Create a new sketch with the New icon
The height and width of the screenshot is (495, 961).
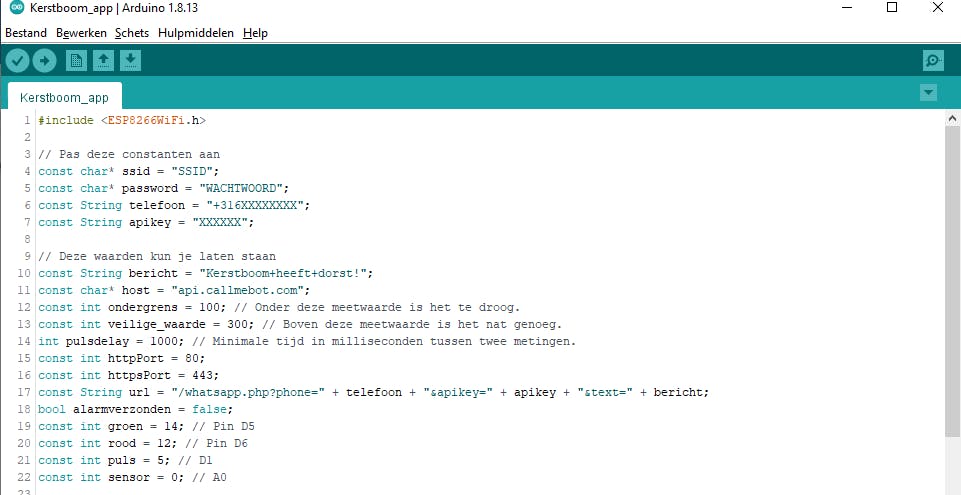(x=76, y=61)
